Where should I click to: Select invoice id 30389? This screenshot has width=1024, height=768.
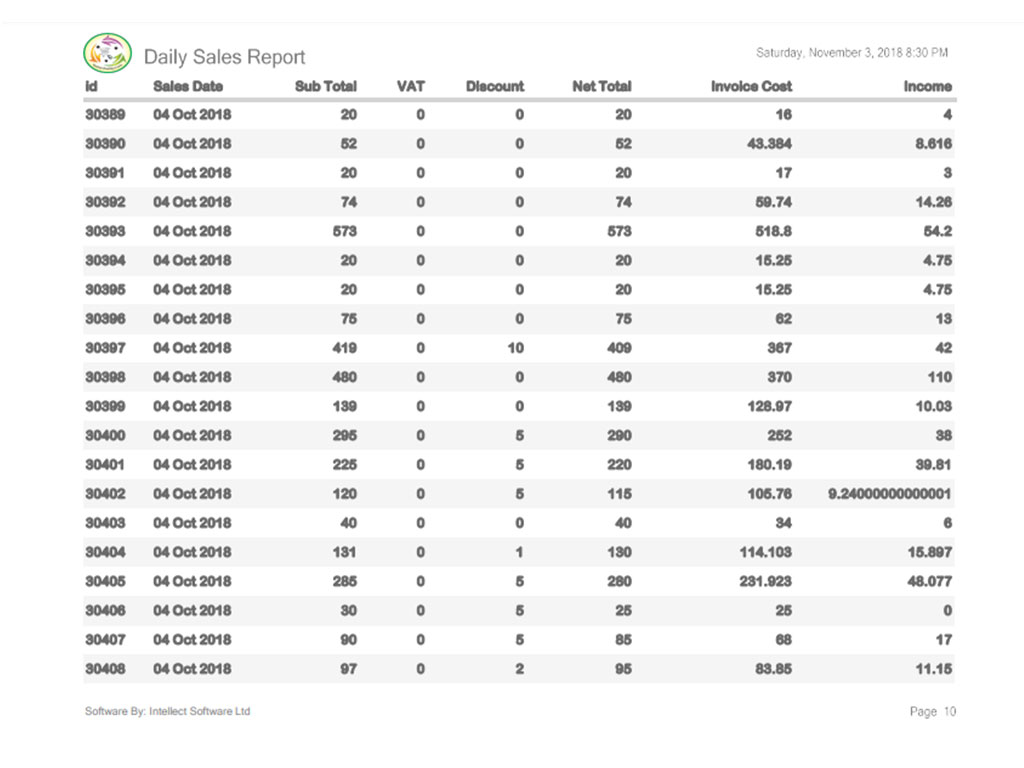(104, 115)
